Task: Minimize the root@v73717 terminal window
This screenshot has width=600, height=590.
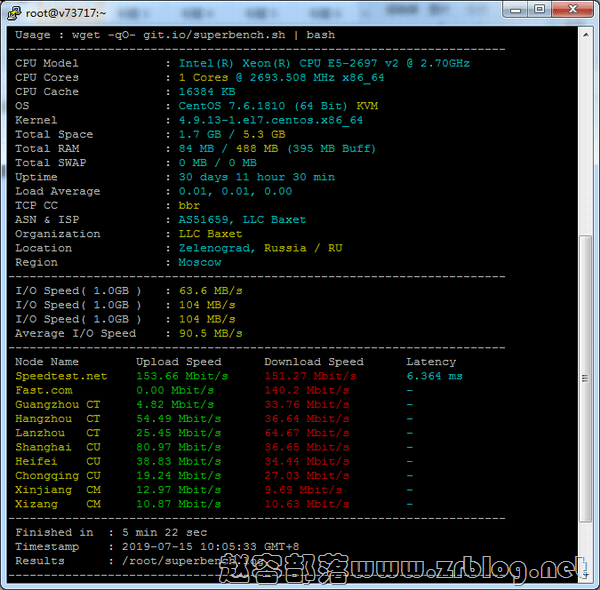Action: tap(515, 10)
